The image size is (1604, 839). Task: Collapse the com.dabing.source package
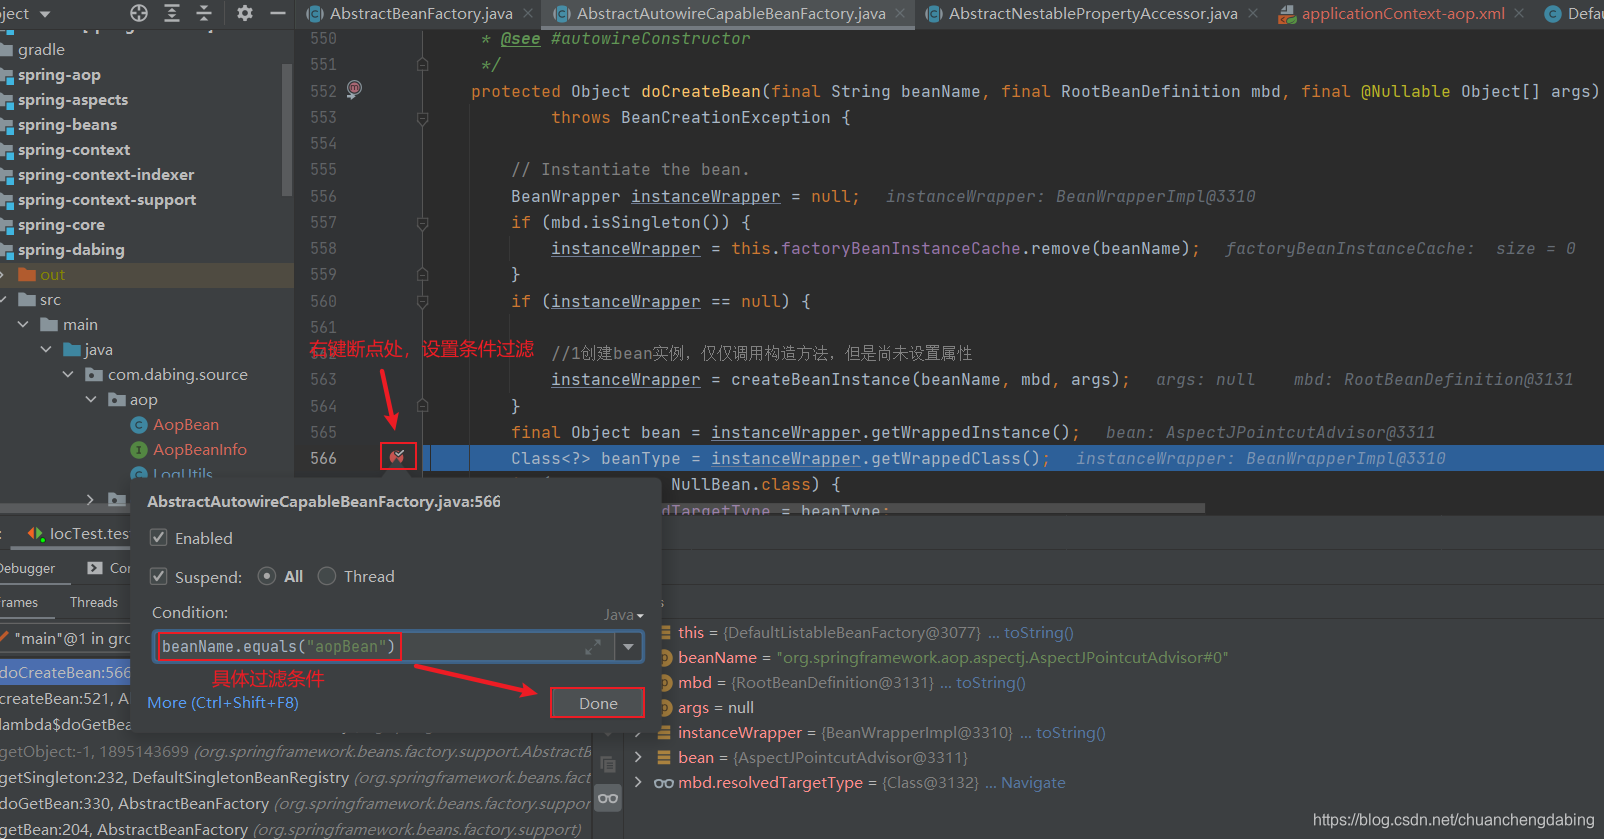coord(68,375)
